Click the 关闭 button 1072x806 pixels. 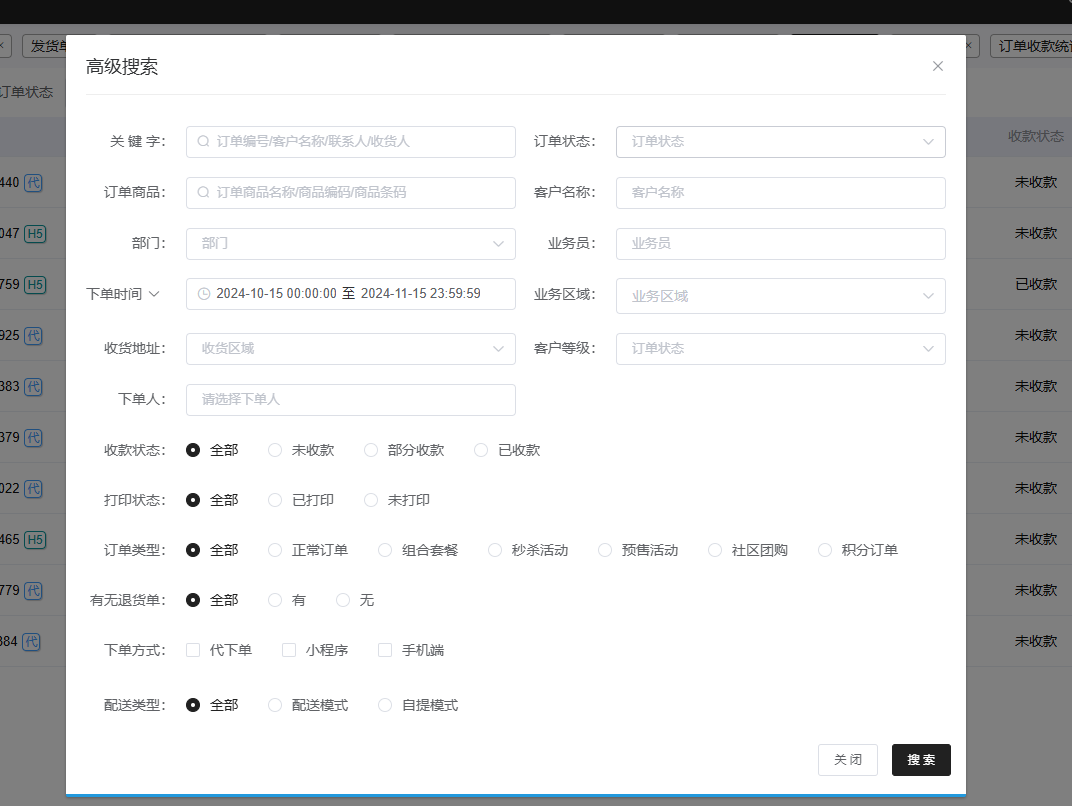[x=847, y=760]
